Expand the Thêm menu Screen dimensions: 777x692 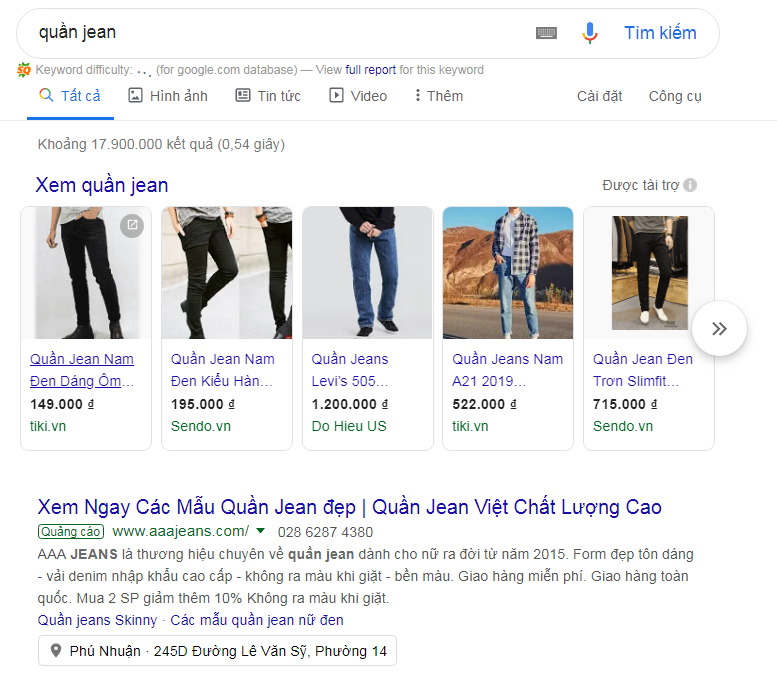(439, 96)
